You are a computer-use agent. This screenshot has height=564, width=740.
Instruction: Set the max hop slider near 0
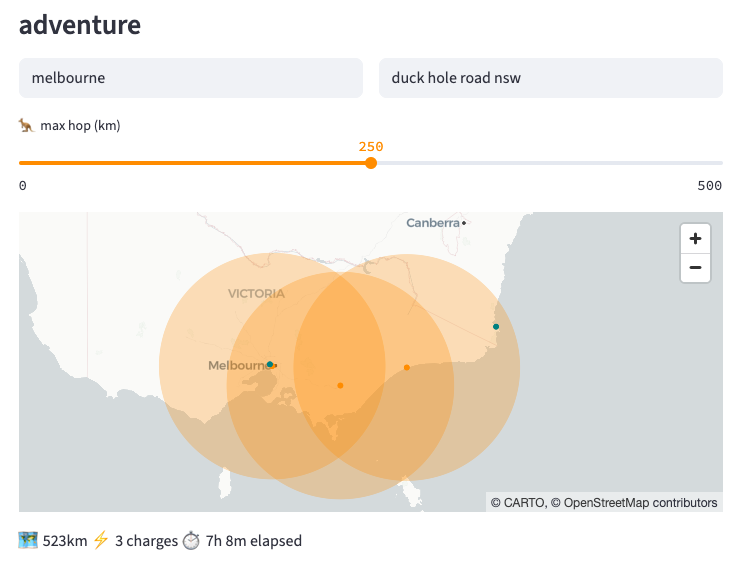tap(22, 163)
